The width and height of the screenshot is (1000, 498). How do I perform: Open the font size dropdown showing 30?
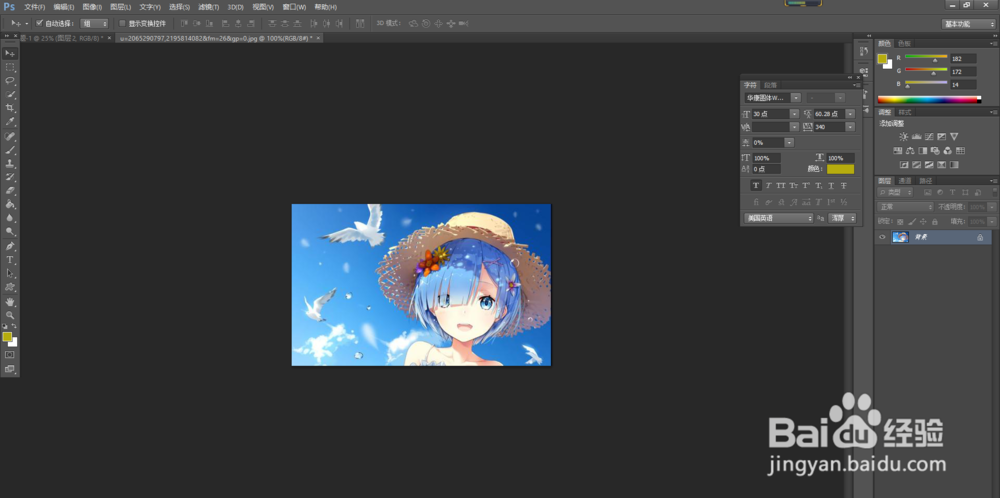[x=794, y=114]
